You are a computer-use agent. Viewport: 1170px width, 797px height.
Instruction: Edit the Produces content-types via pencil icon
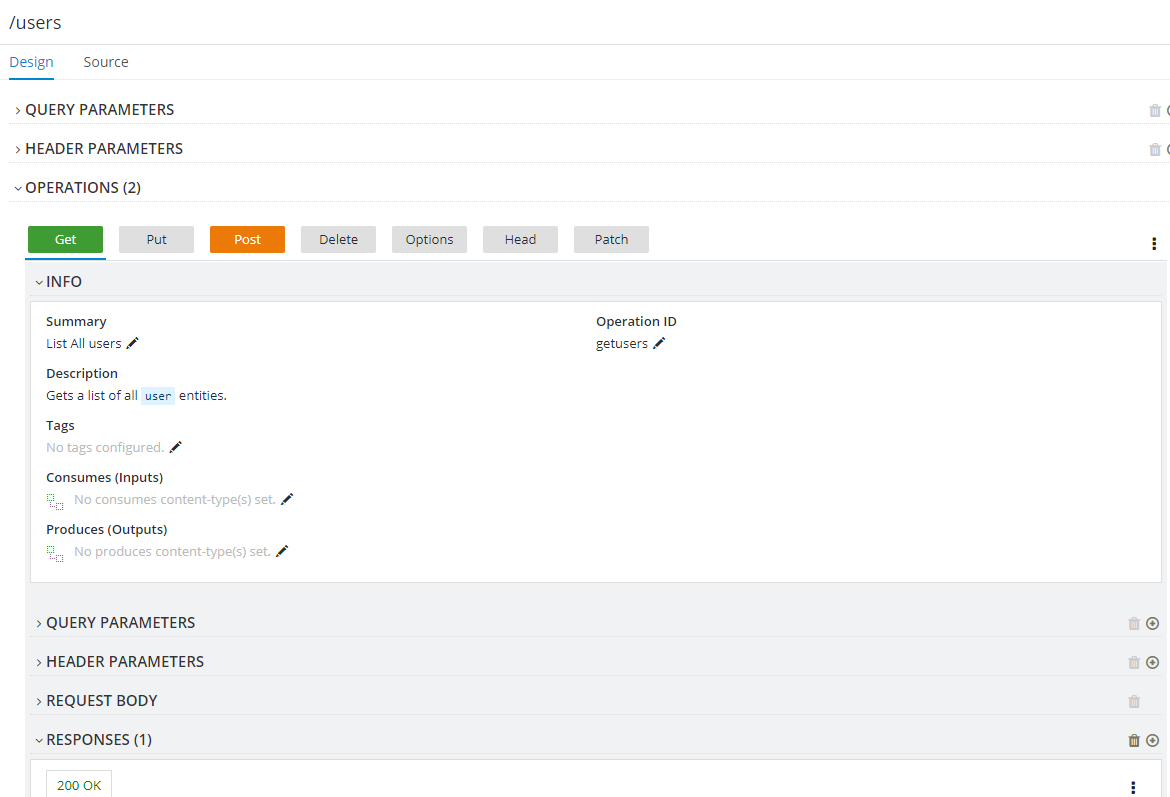[281, 550]
